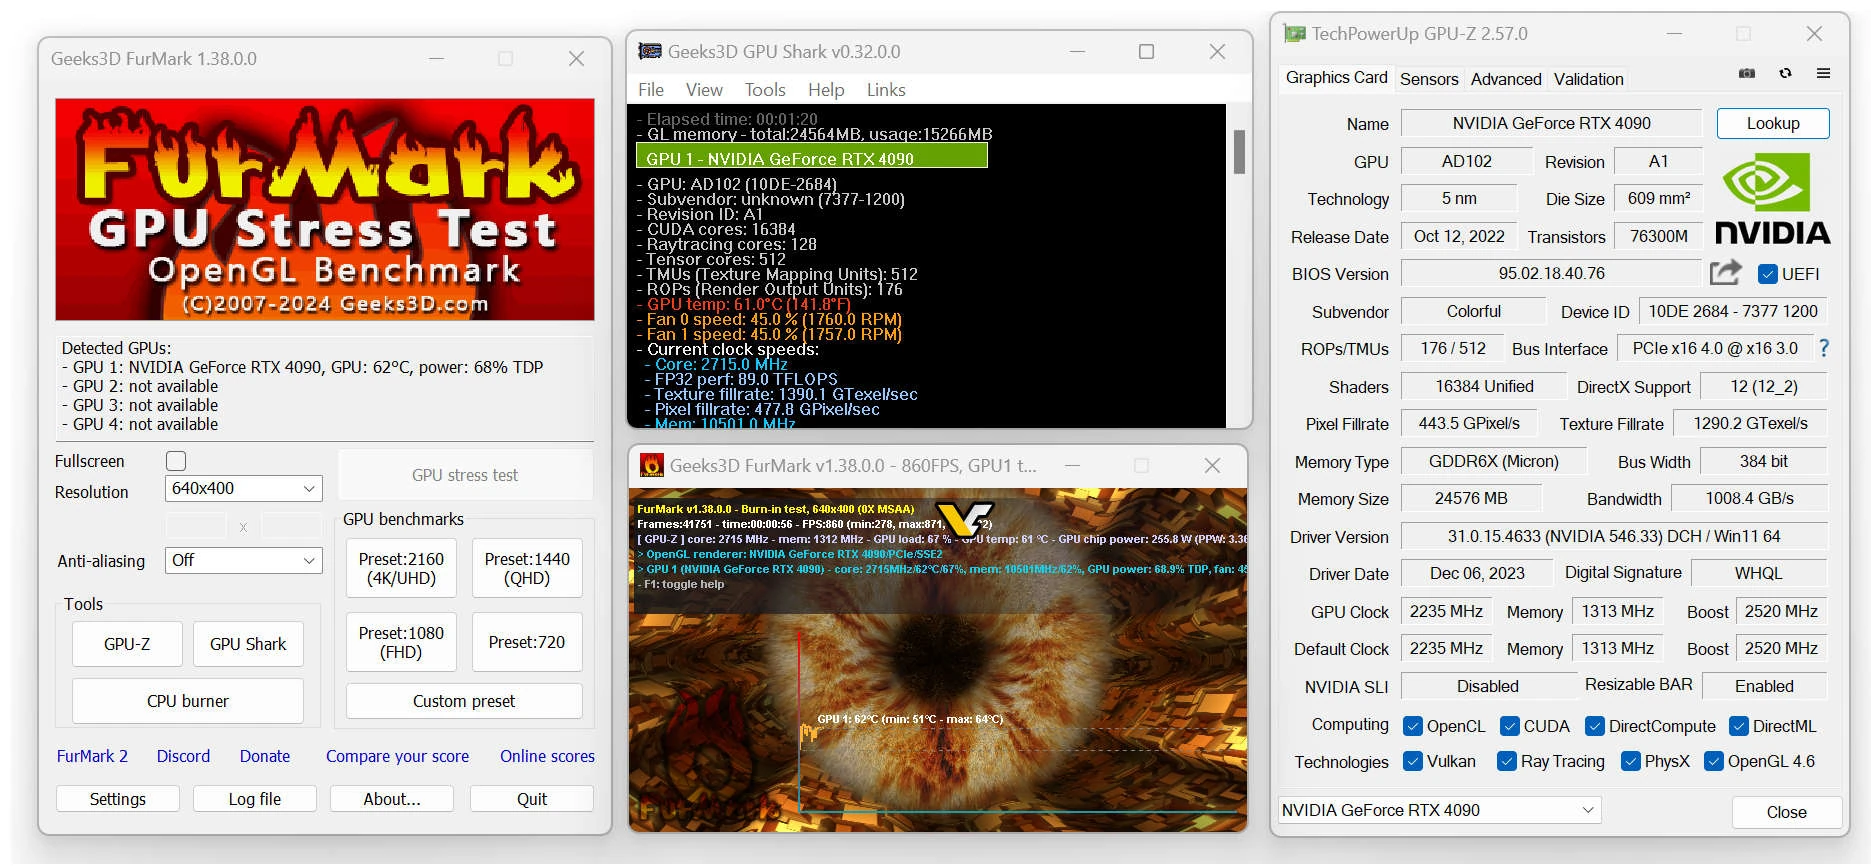The height and width of the screenshot is (866, 1871).
Task: Toggle the OpenCL checkbox
Action: [1412, 726]
